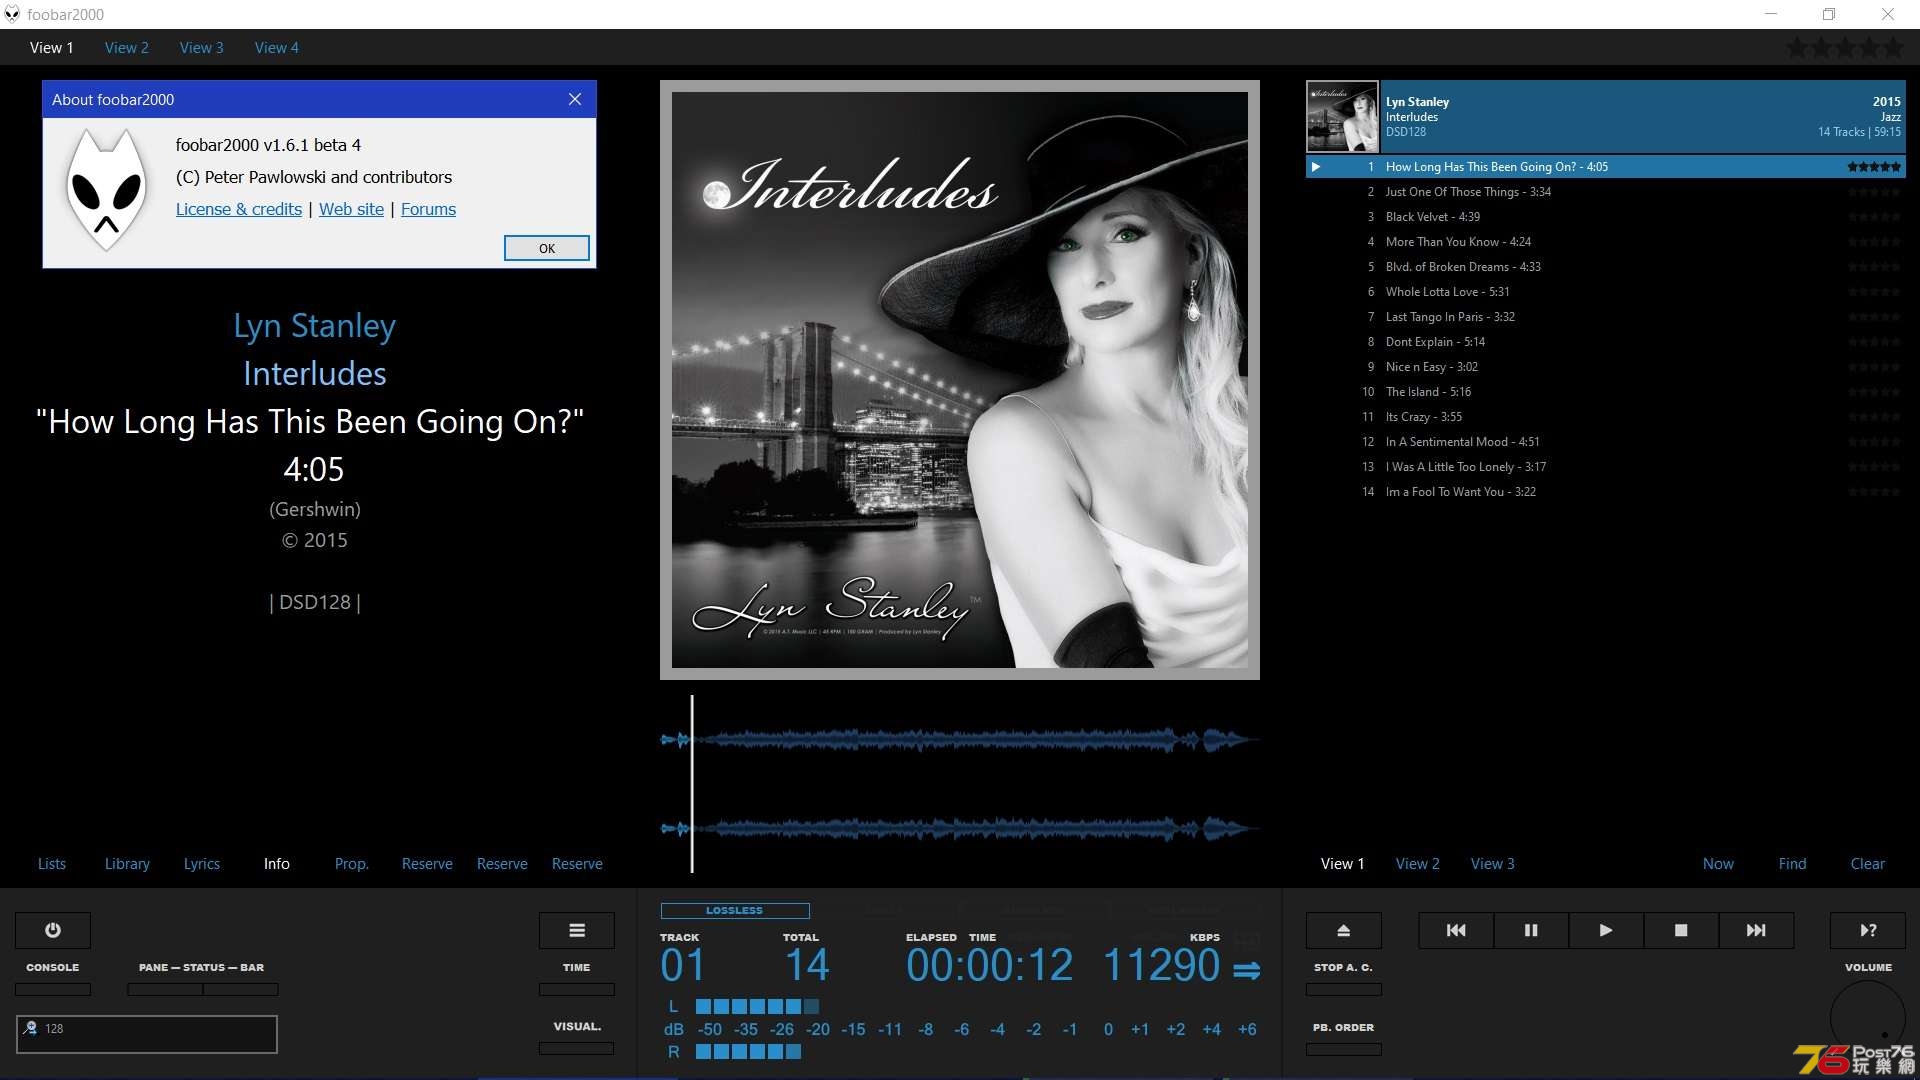Click the now-playing arrow on track 1

coord(1316,167)
